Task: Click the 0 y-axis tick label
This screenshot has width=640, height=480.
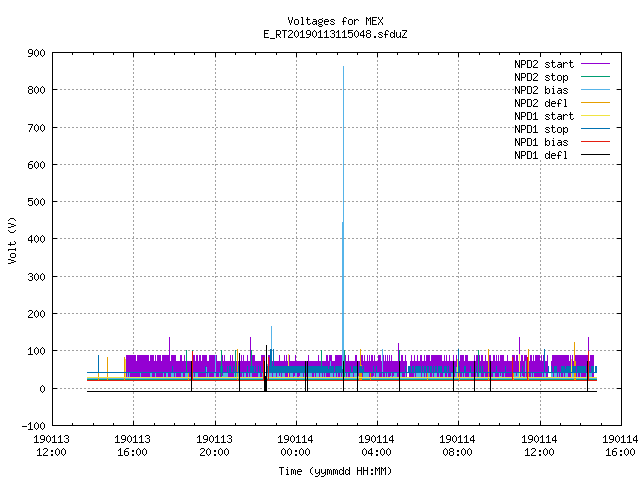Action: [x=42, y=389]
